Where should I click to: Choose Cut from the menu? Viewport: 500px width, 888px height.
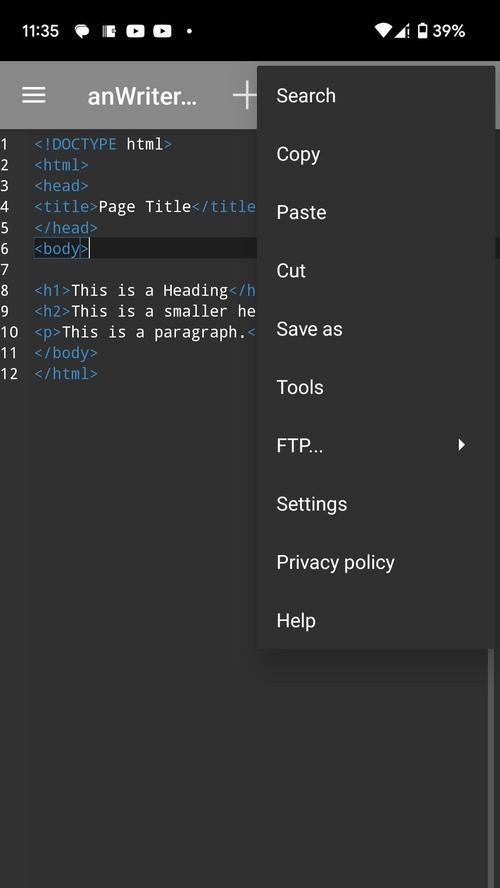coord(376,271)
